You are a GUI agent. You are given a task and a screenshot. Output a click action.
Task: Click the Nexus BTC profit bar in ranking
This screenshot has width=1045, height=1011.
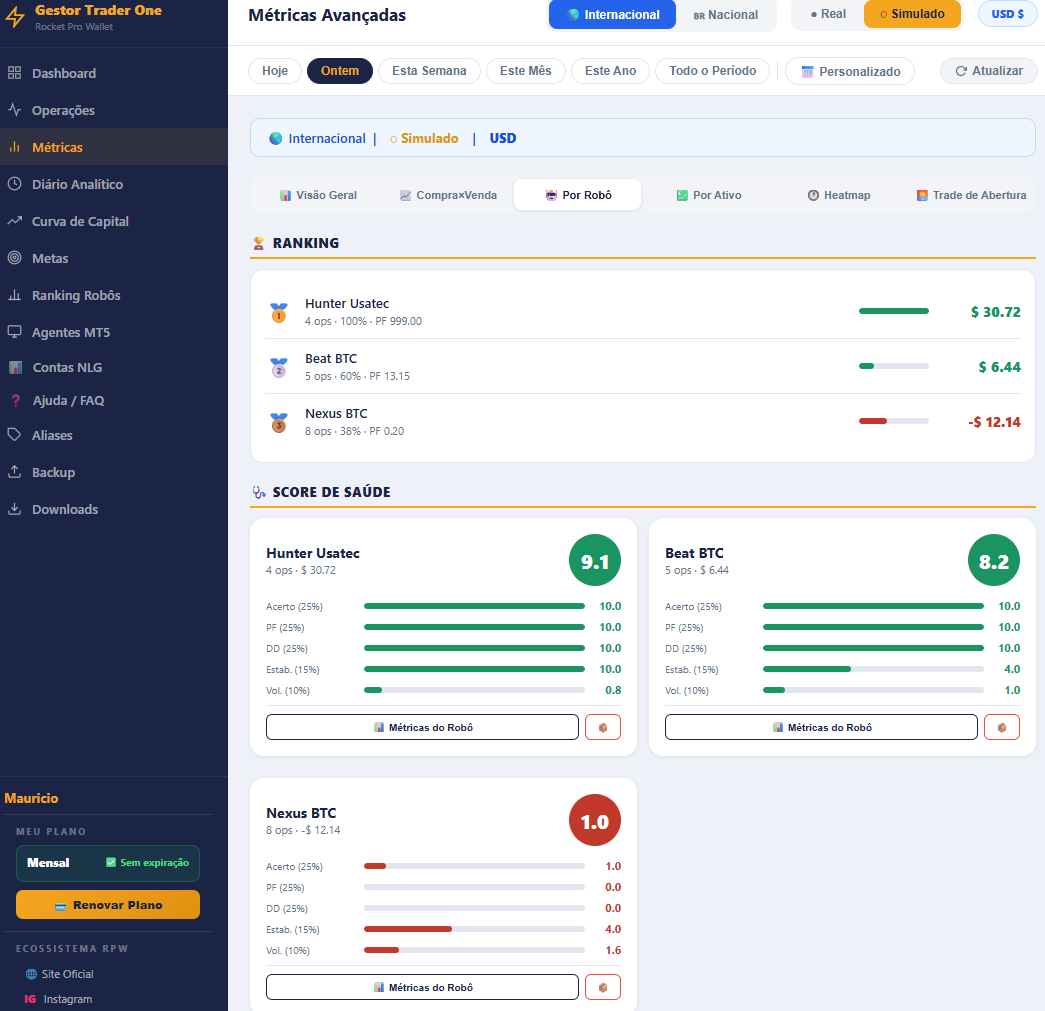894,421
